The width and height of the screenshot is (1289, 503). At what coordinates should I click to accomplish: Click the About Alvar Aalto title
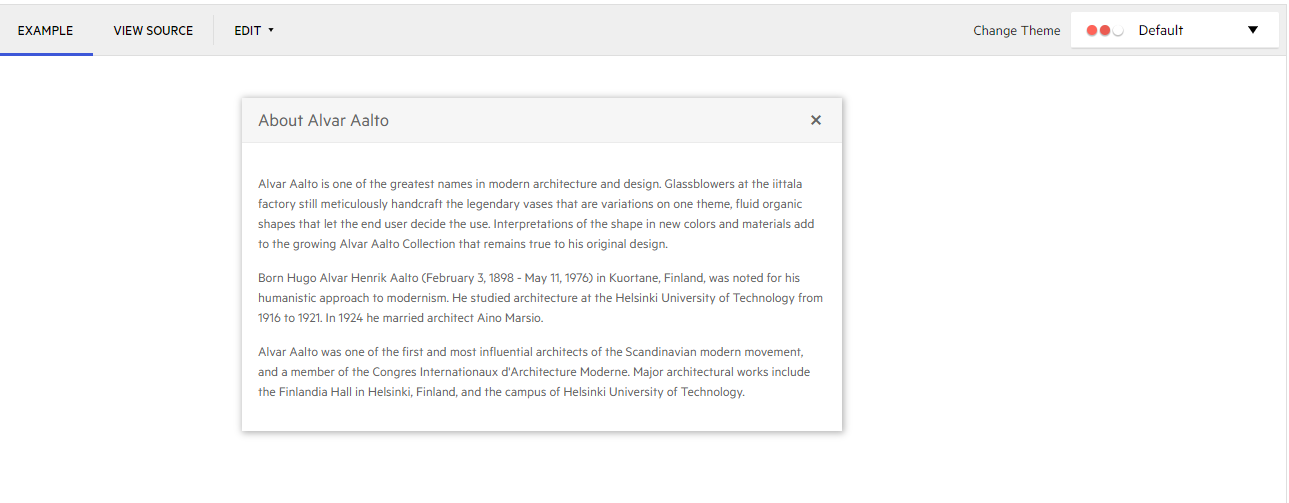click(323, 120)
